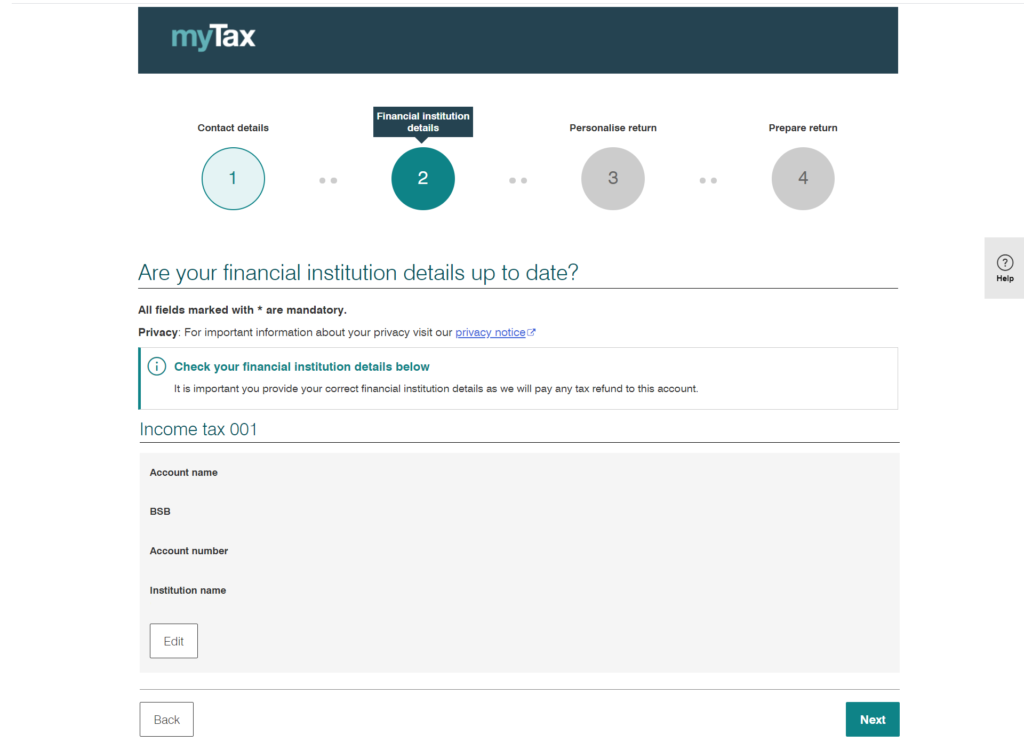Click the myTax logo
Viewport: 1024px width, 750px height.
(x=213, y=37)
